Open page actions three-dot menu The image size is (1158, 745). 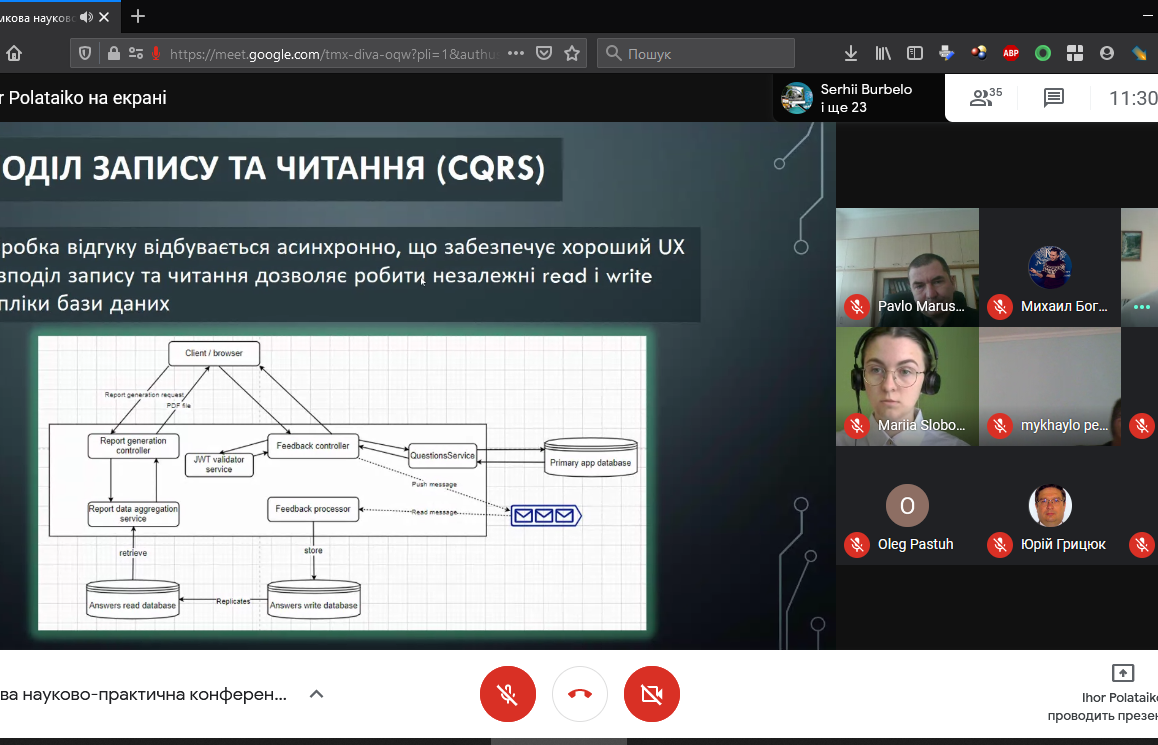click(x=517, y=53)
